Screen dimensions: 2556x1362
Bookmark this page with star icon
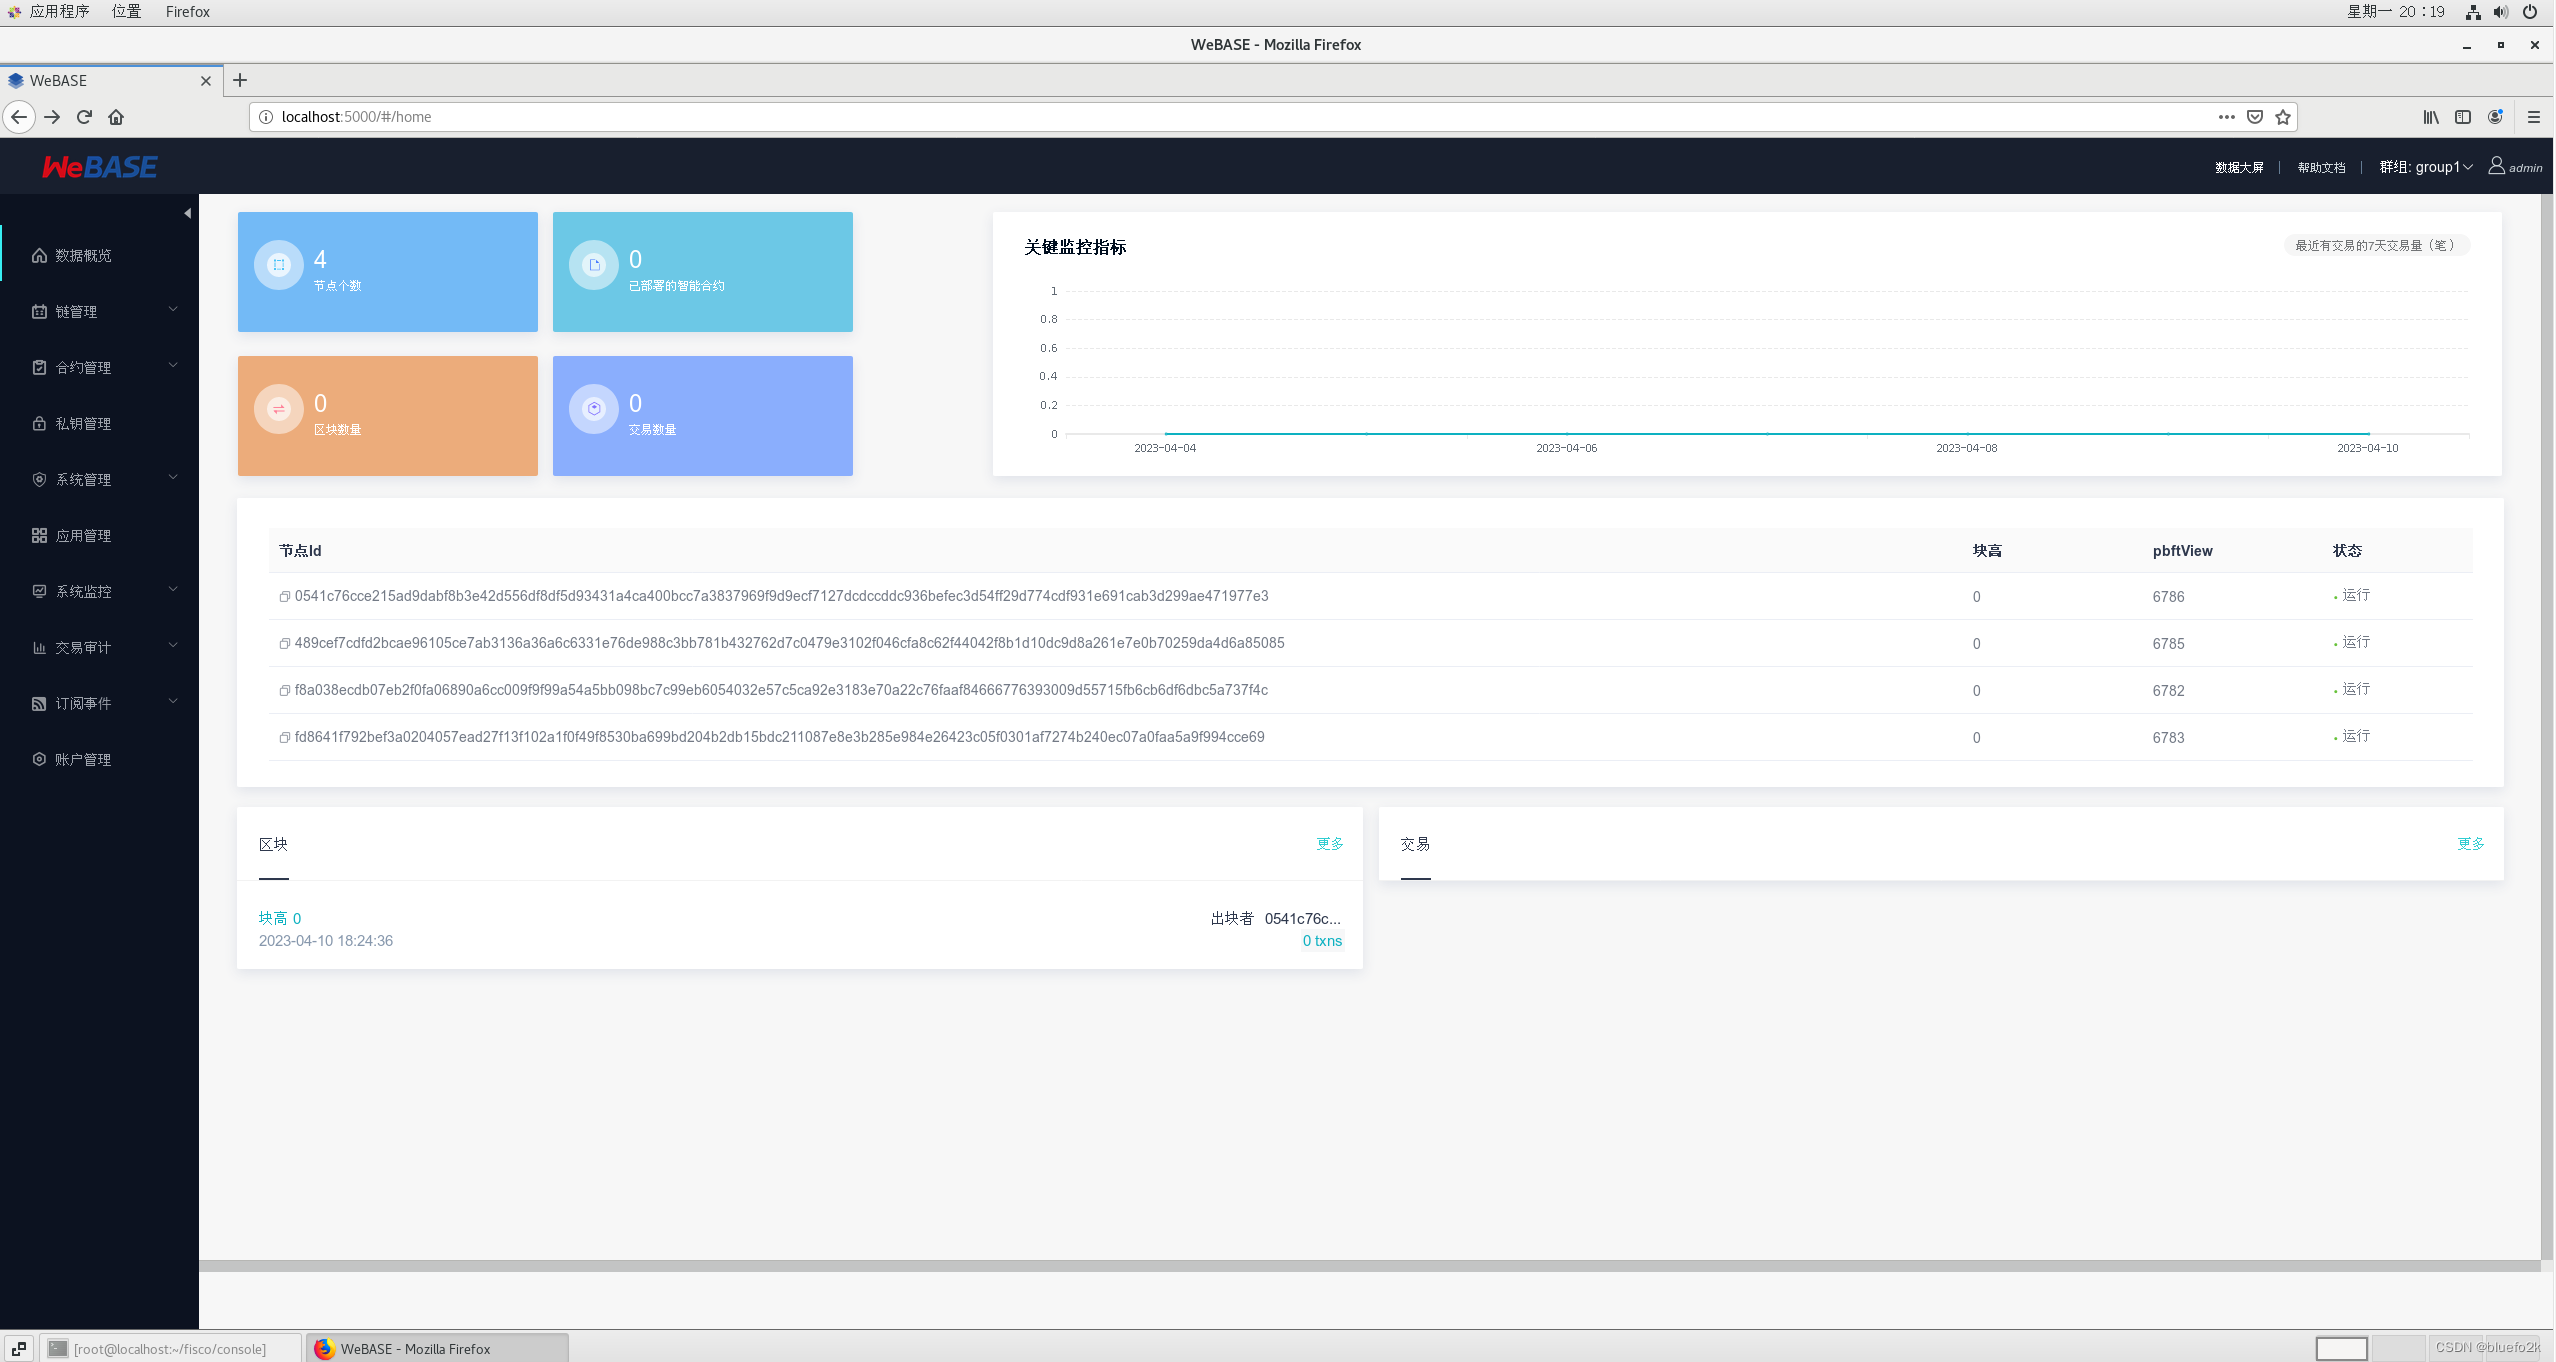2282,117
